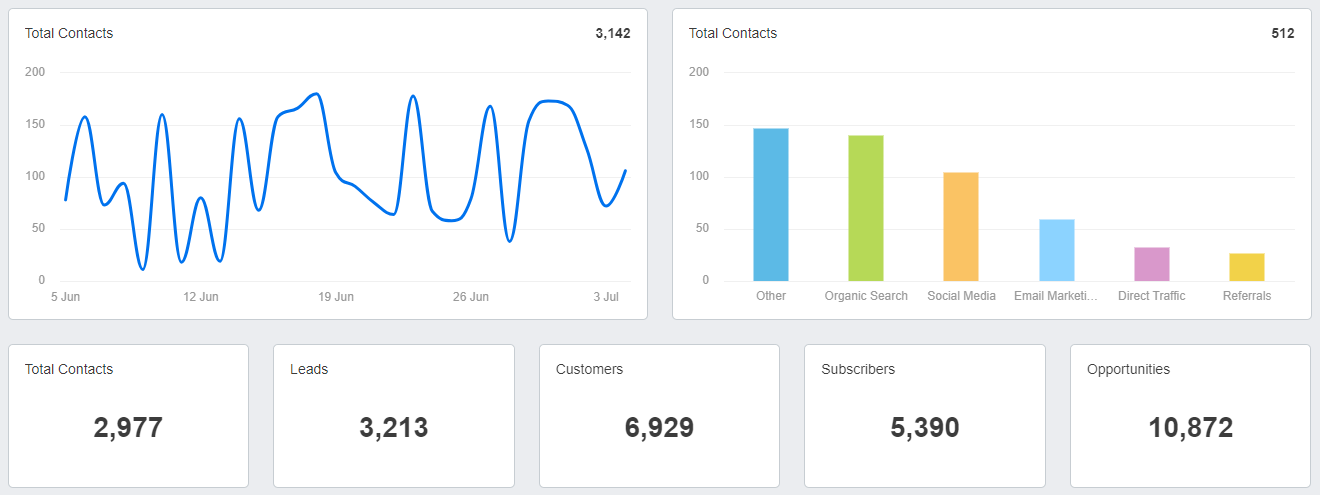Select the green Organic Search bar
The image size is (1320, 495).
click(866, 208)
